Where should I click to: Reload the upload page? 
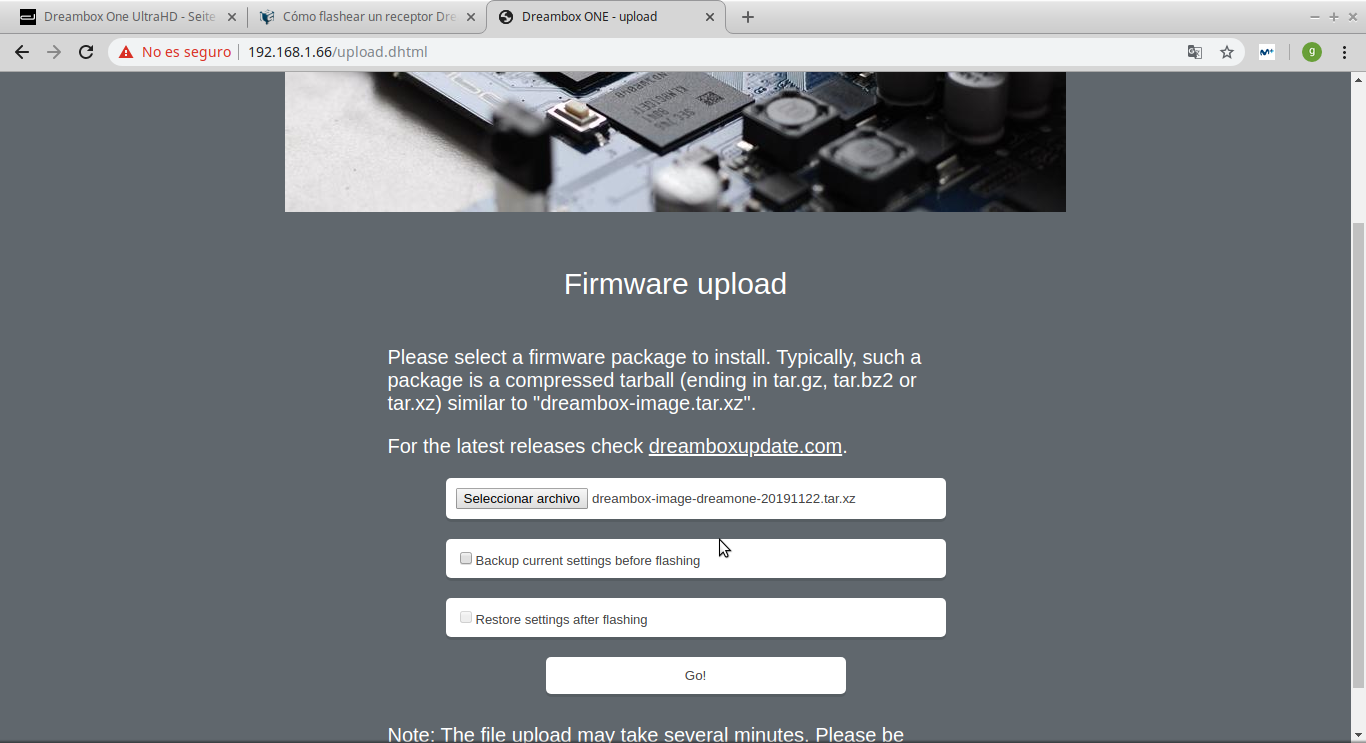point(86,52)
